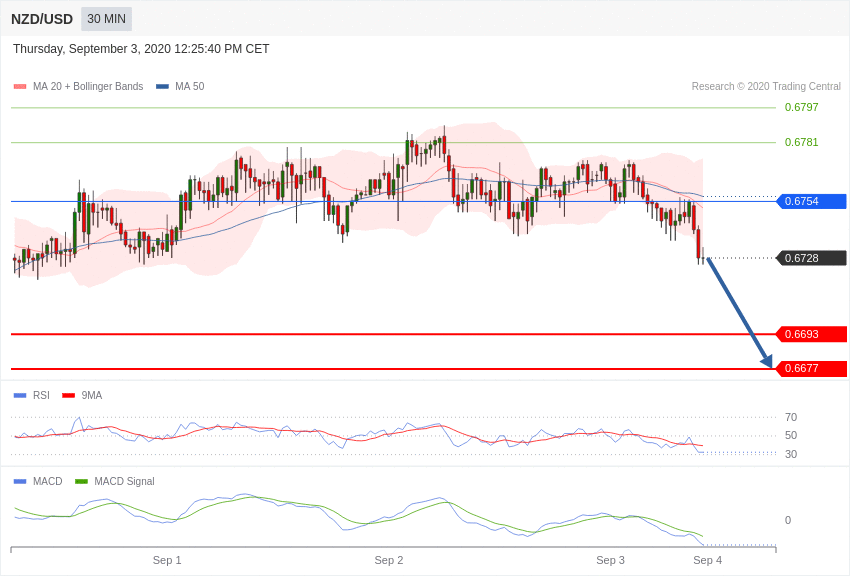Click the date line 'Thursday, September 3, 2020 12:25:40 PM CET'

141,49
